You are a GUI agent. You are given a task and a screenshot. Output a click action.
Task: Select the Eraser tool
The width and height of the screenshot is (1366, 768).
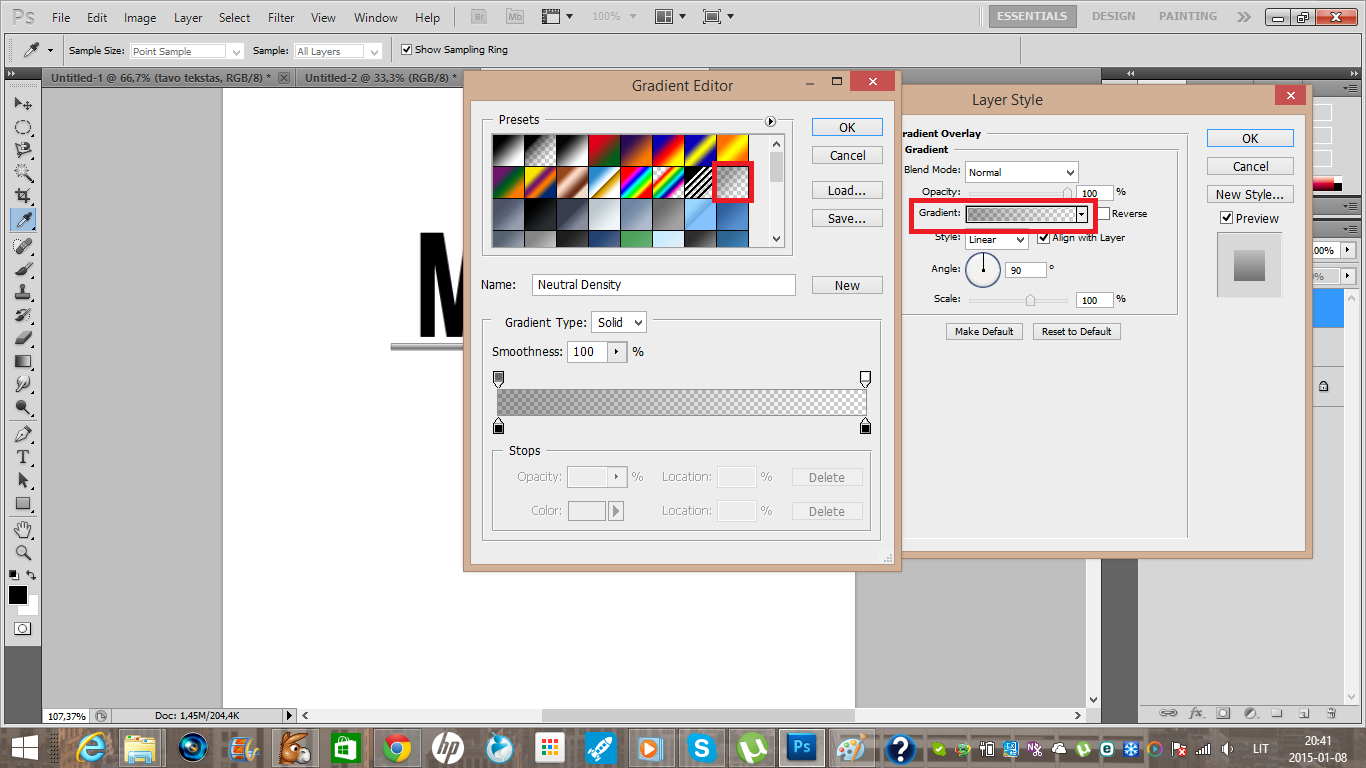(22, 338)
